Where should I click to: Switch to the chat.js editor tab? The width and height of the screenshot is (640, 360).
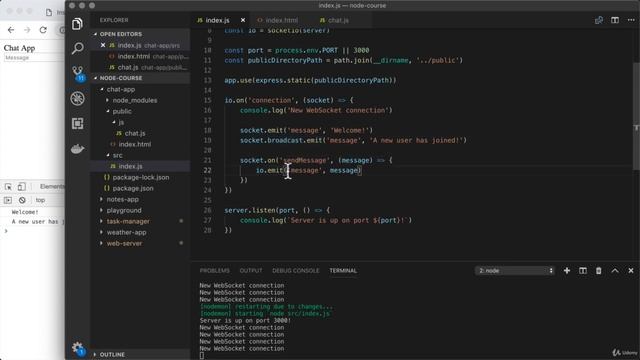pyautogui.click(x=338, y=20)
